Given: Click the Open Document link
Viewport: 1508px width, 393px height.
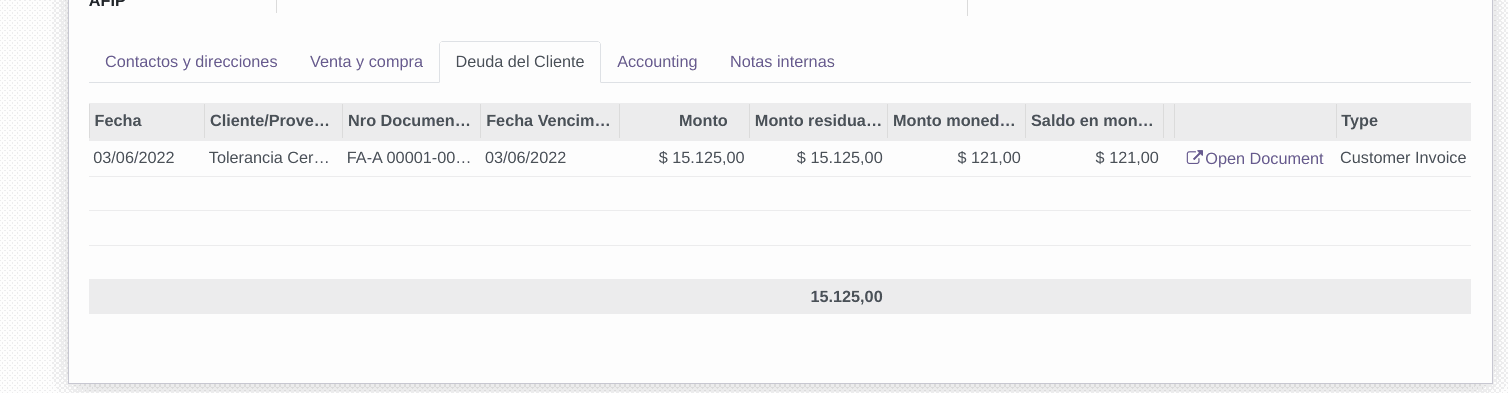Looking at the screenshot, I should point(1254,158).
